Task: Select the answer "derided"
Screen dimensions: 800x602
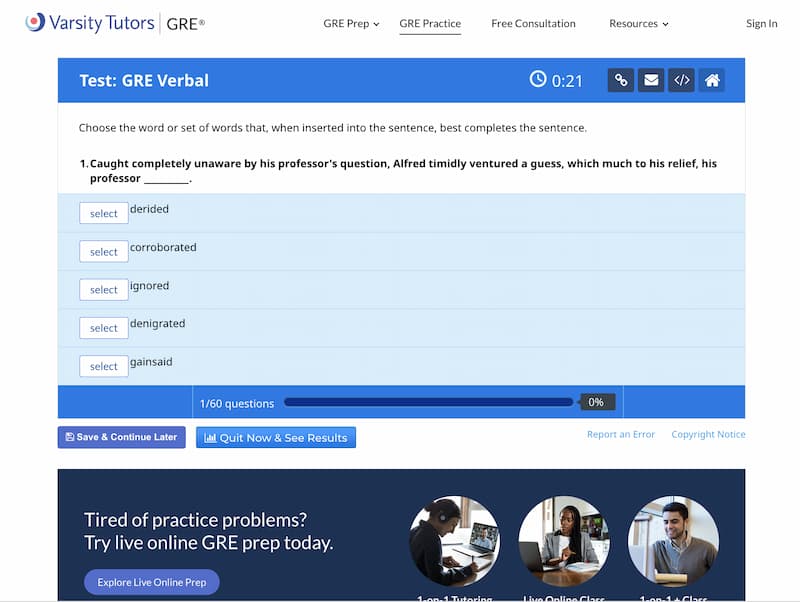Action: click(104, 213)
